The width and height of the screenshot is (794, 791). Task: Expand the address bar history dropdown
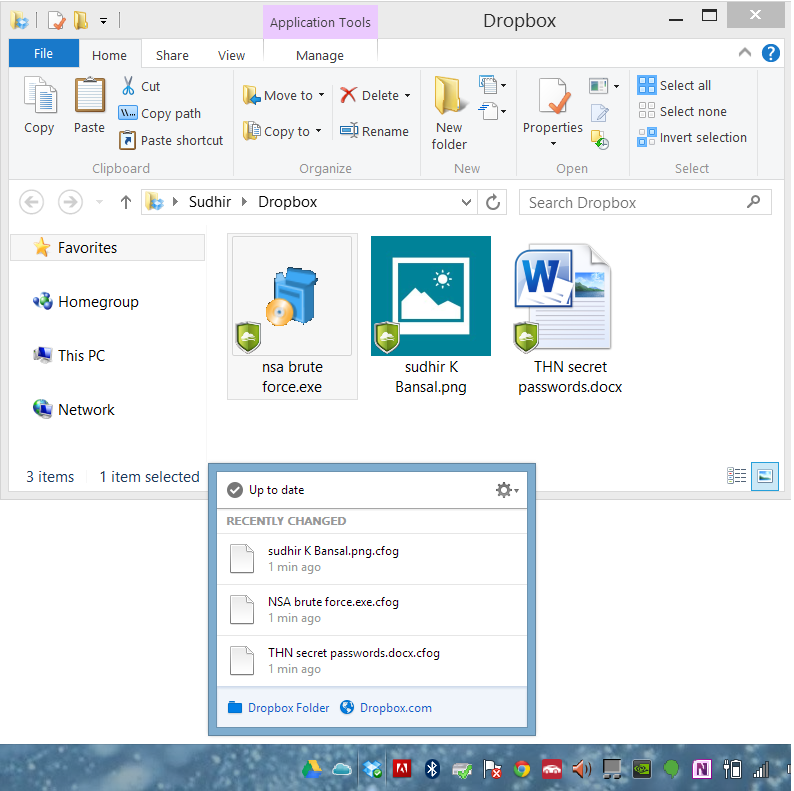tap(466, 203)
